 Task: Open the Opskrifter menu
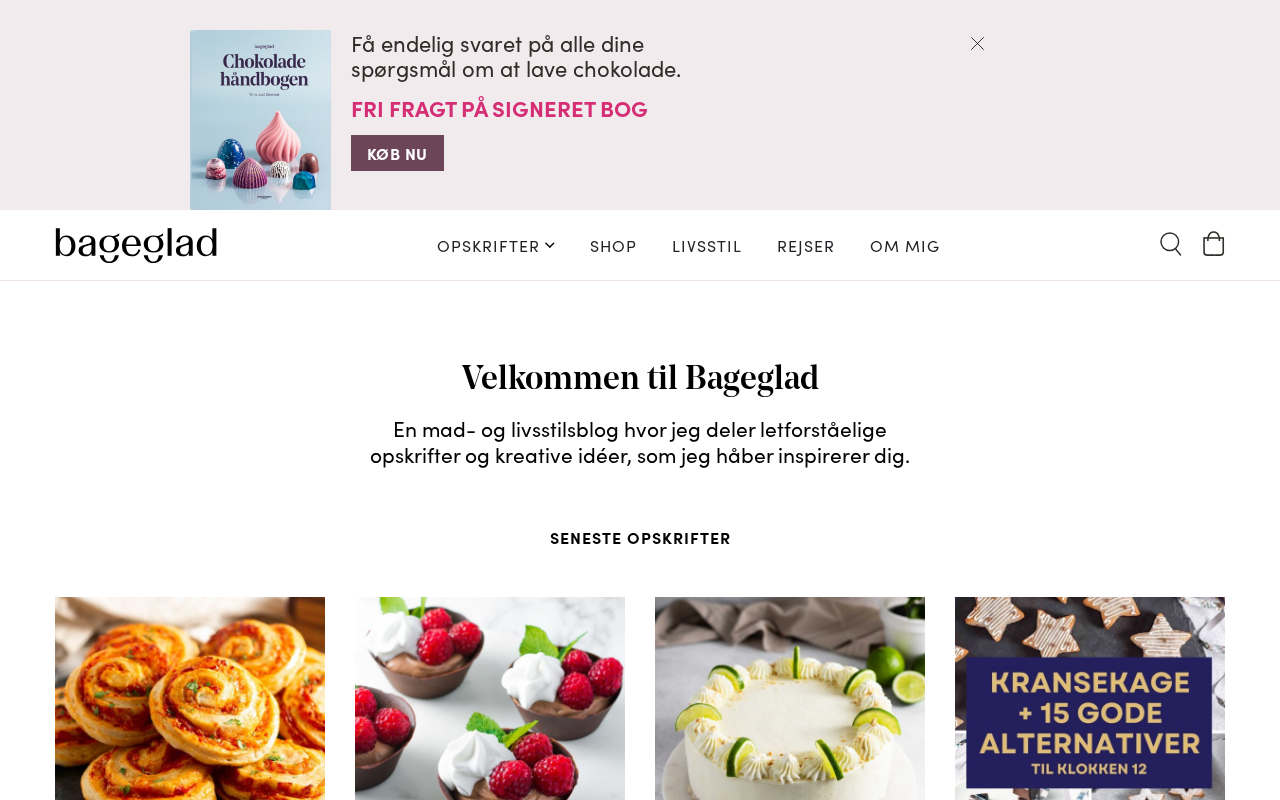(488, 245)
